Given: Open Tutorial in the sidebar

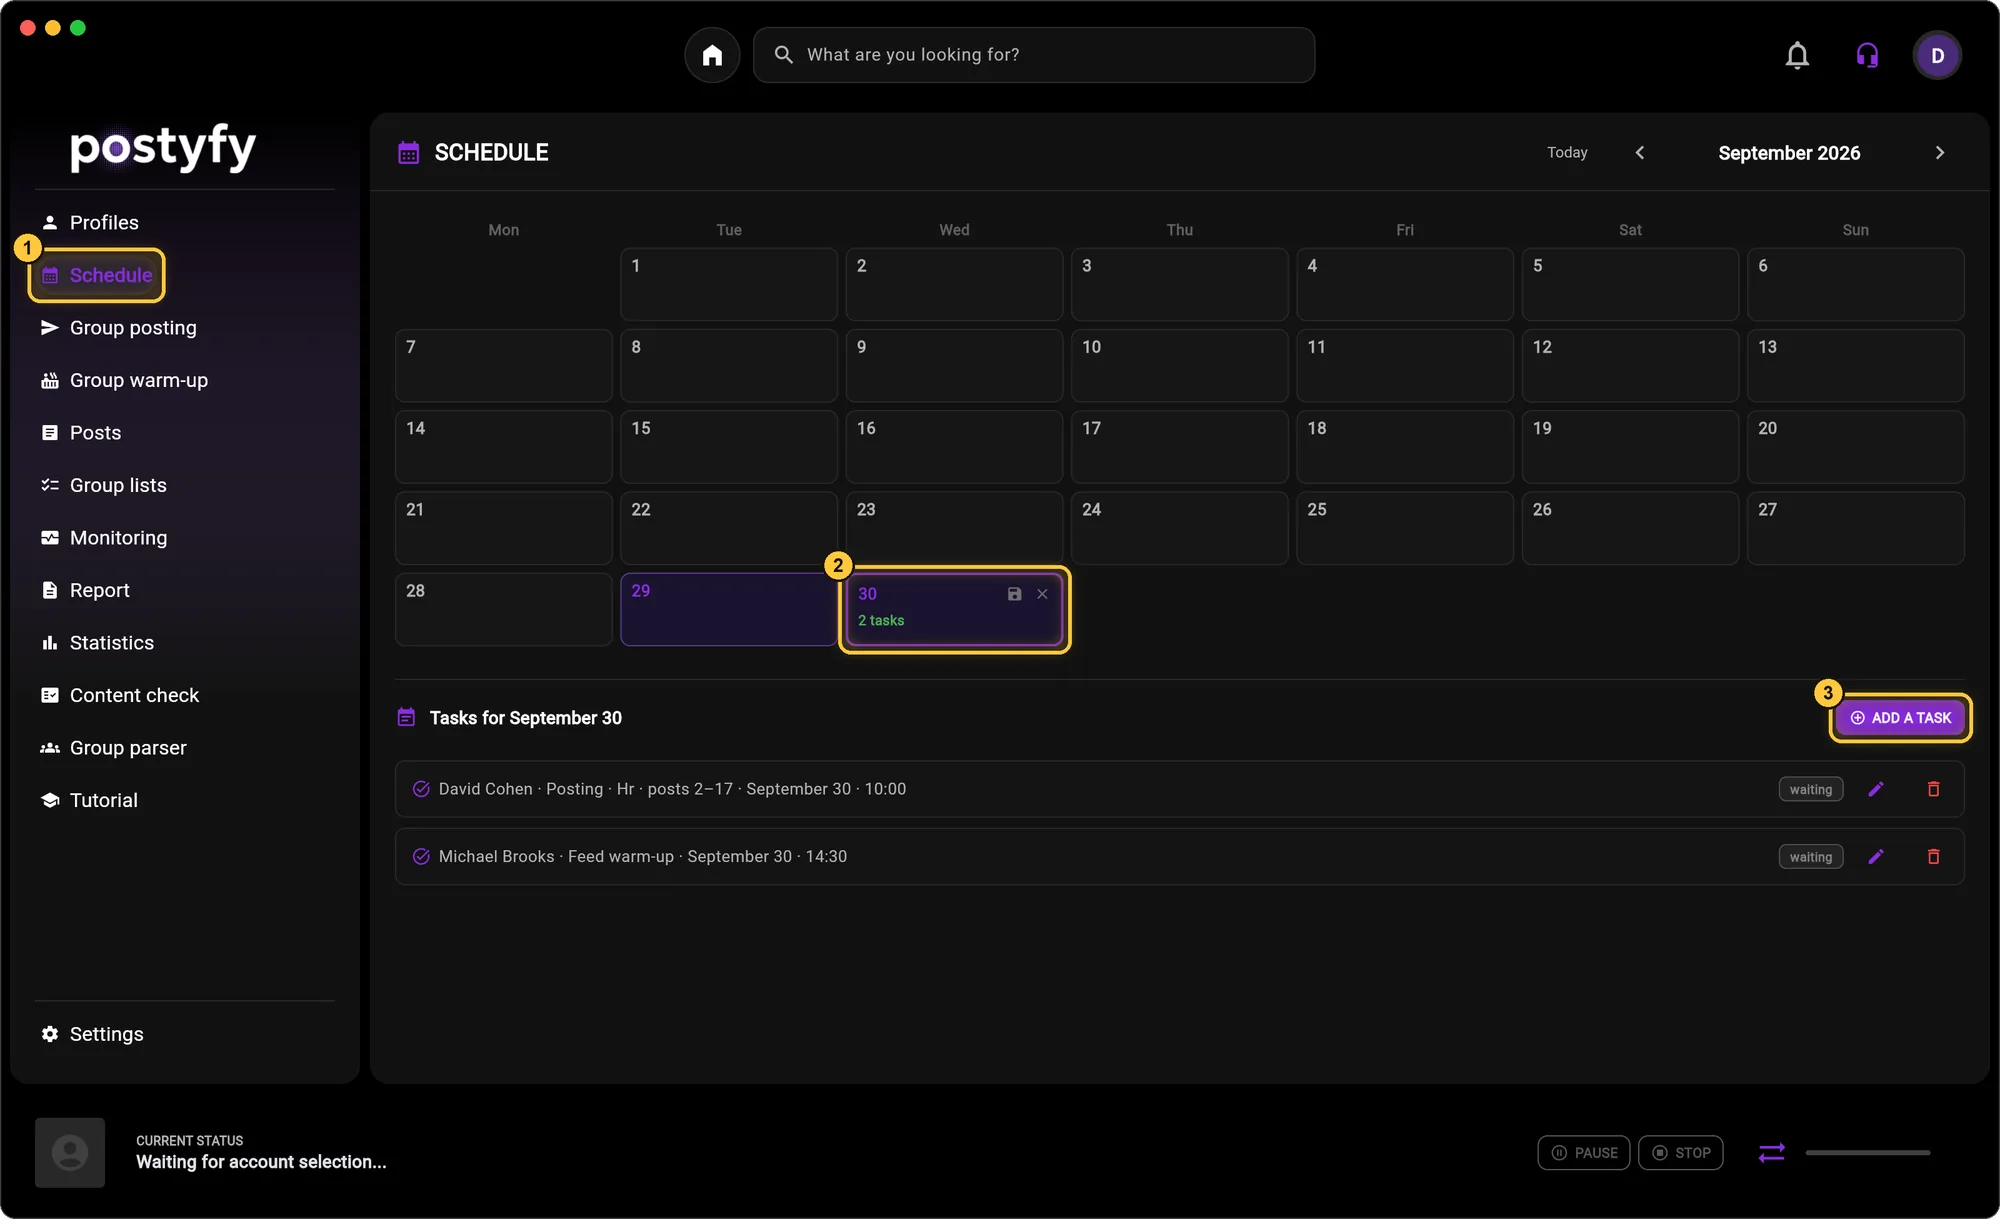Looking at the screenshot, I should pyautogui.click(x=89, y=801).
